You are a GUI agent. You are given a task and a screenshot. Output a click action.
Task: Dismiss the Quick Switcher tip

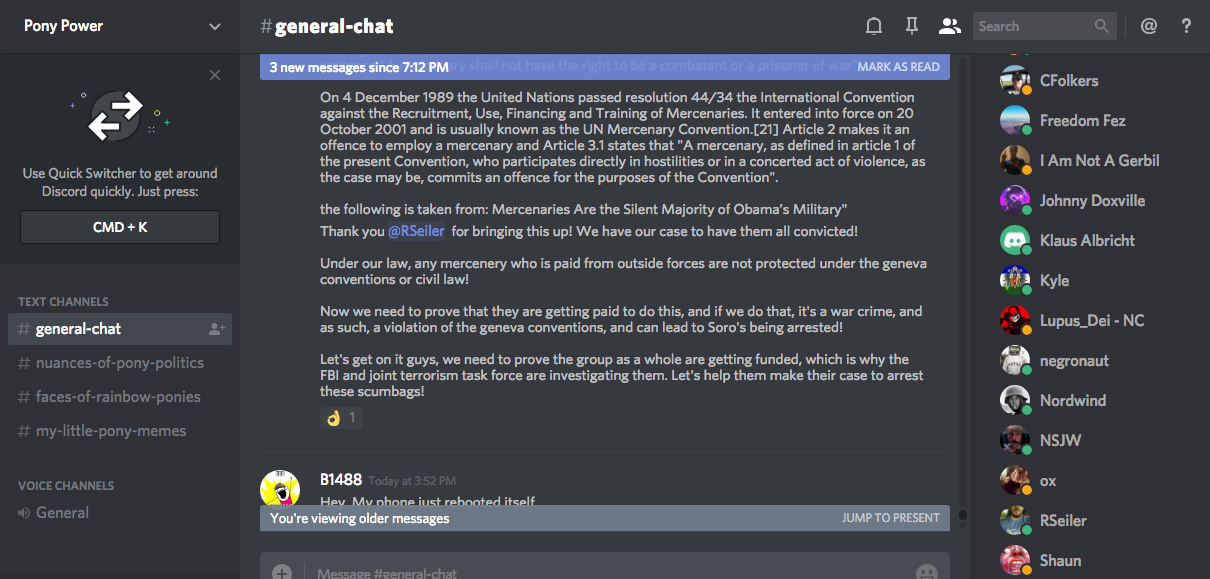(x=215, y=75)
